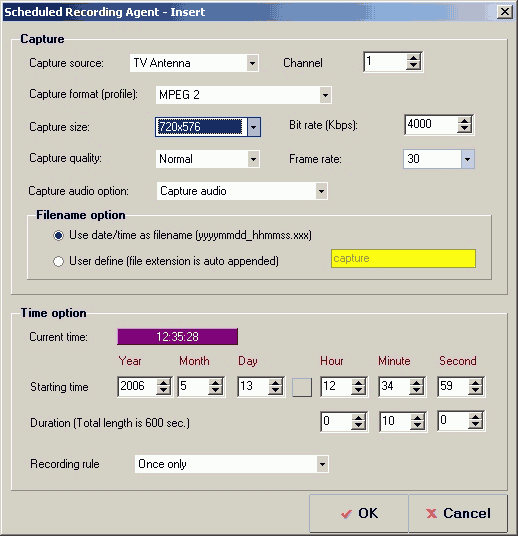Increase the starting Day spinner
This screenshot has height=536, width=518.
point(275,383)
